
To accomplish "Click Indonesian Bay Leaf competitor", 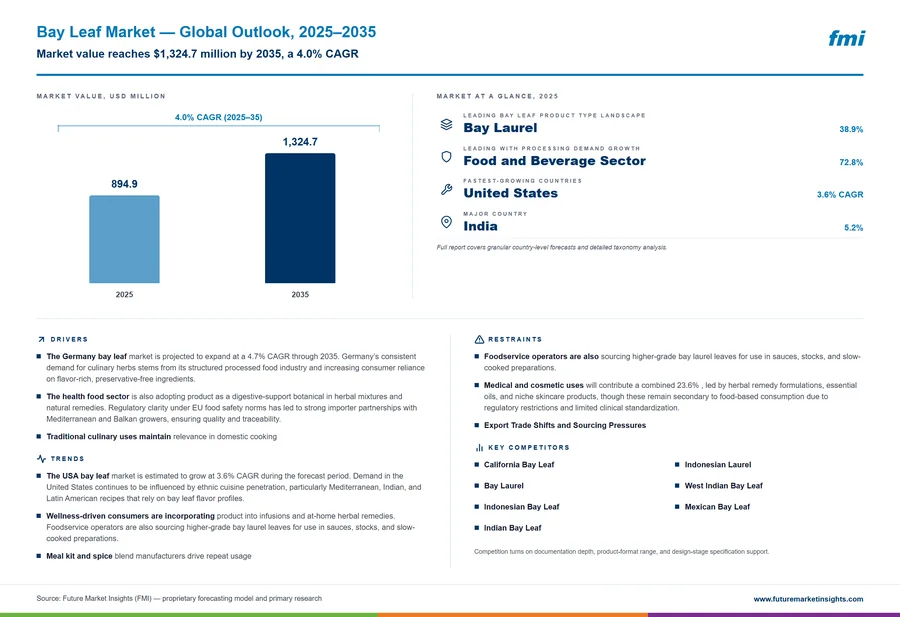I will pyautogui.click(x=521, y=507).
